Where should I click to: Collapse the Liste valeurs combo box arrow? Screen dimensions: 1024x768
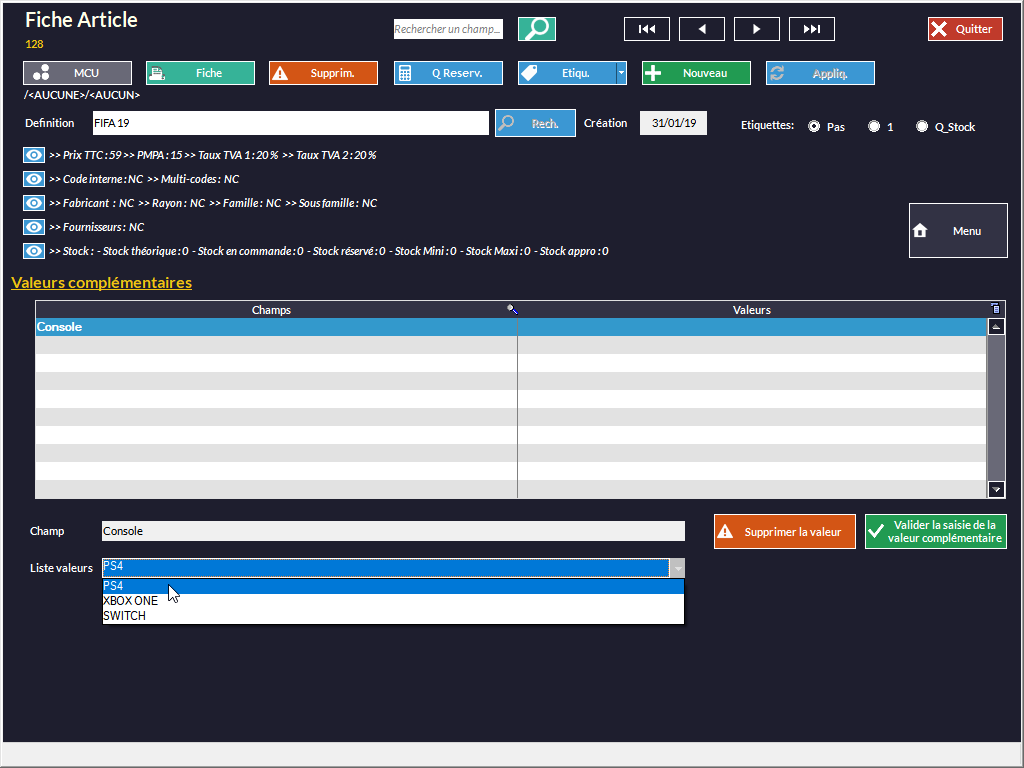click(x=677, y=568)
